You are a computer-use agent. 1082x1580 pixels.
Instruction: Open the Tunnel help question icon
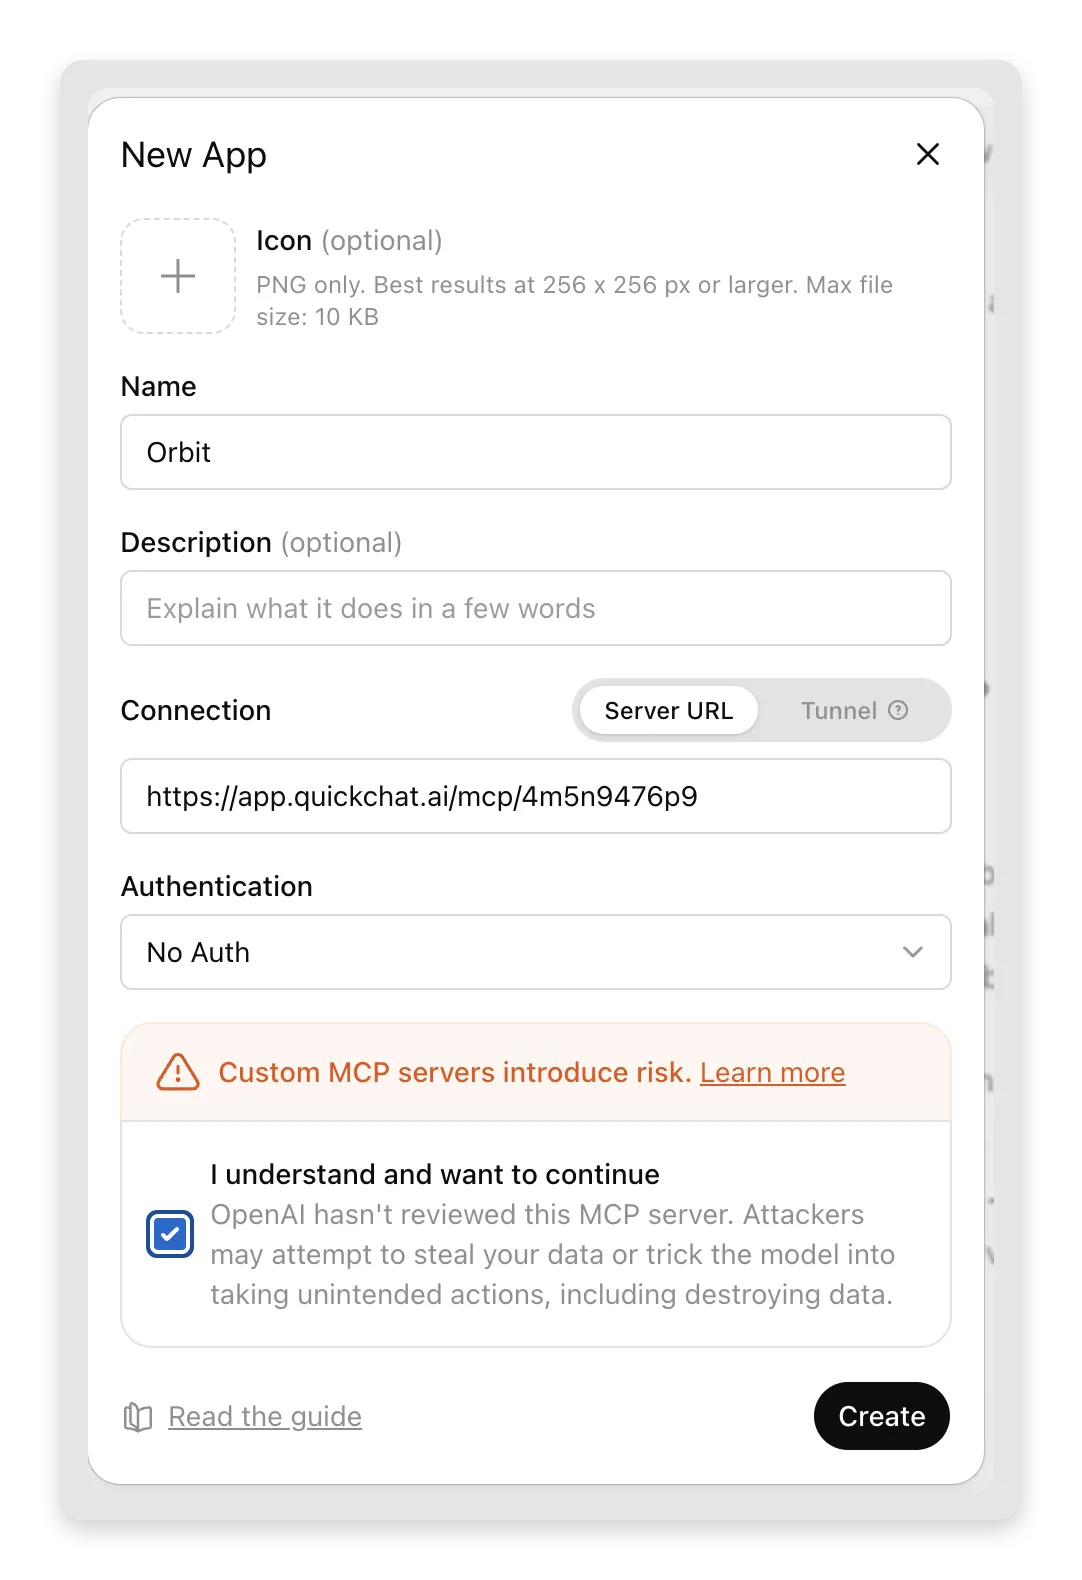[898, 710]
